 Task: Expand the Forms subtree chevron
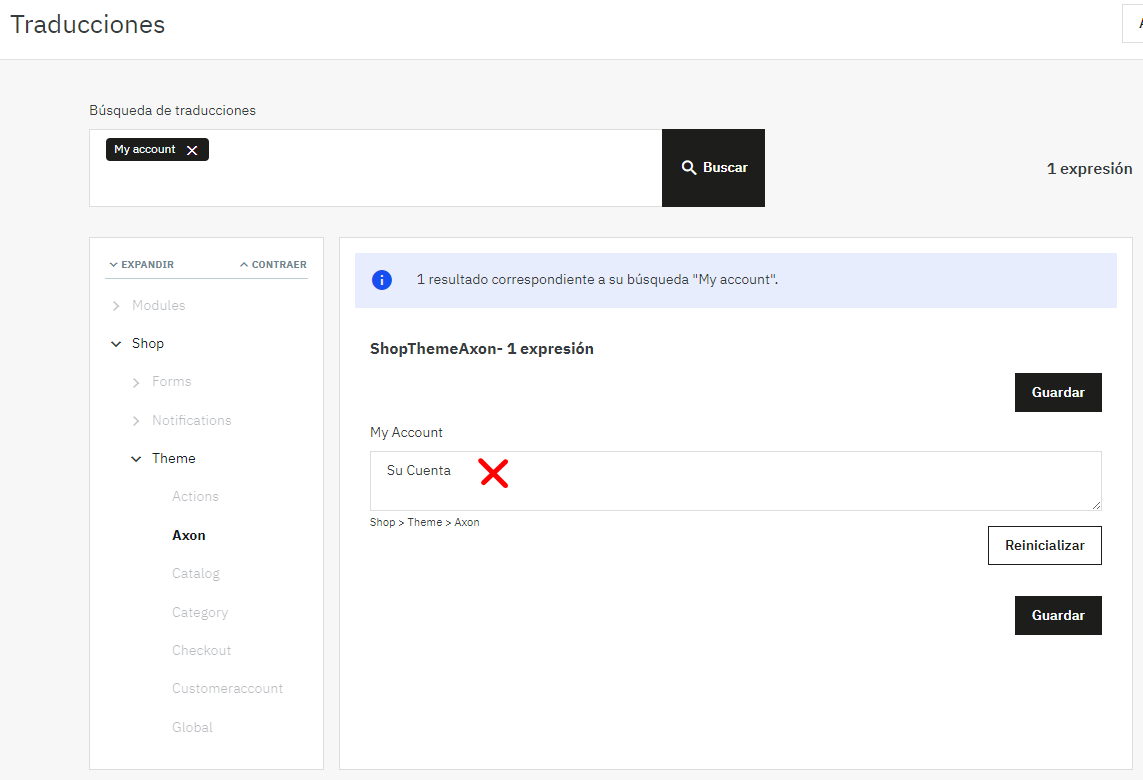click(136, 382)
